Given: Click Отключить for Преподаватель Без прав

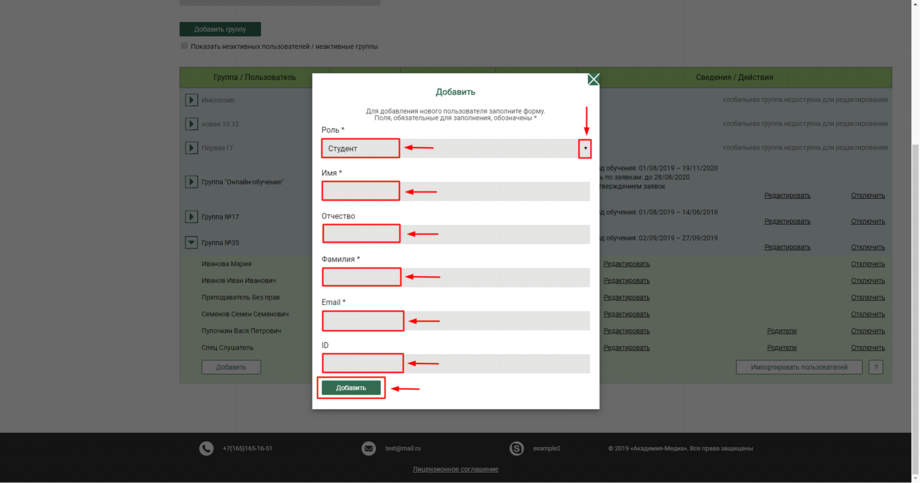Looking at the screenshot, I should [868, 298].
